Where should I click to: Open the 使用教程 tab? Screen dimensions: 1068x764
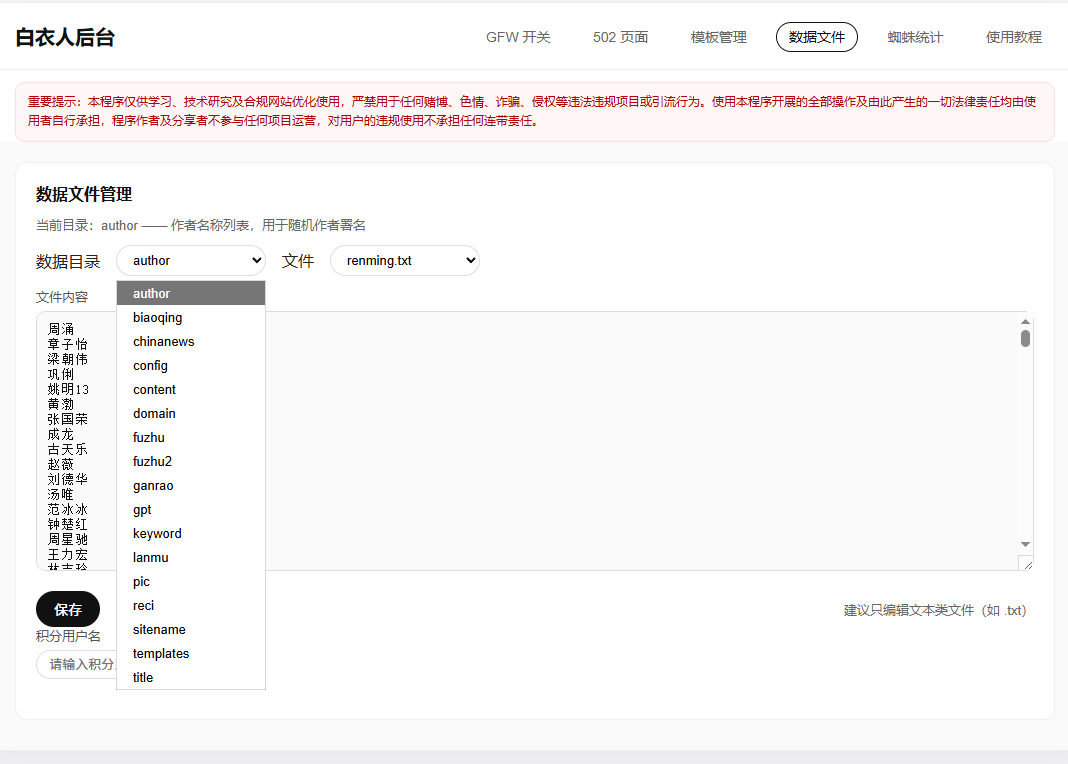(x=1013, y=37)
